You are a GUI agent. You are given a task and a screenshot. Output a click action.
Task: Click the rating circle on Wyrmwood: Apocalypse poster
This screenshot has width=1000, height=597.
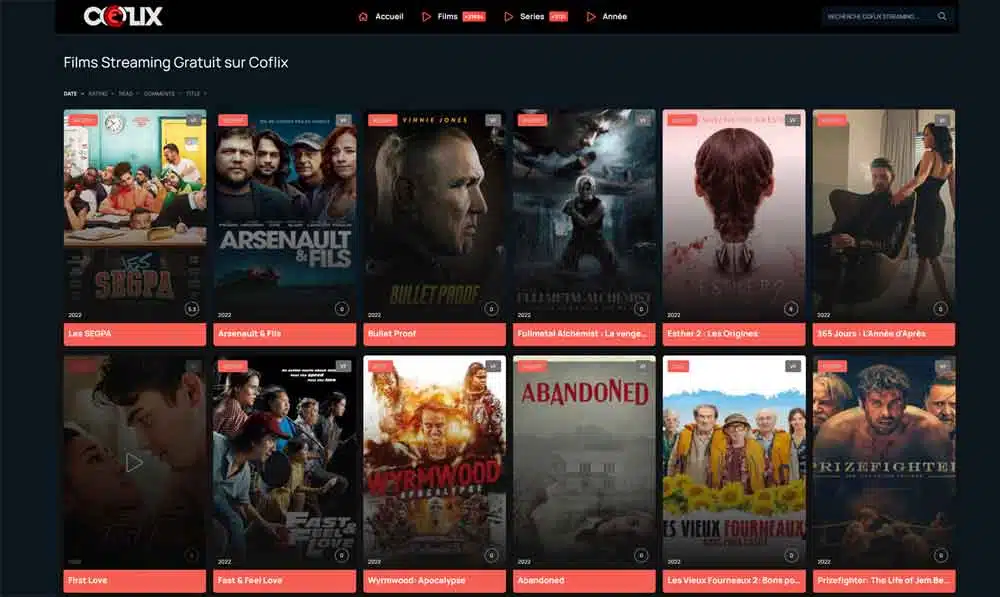[491, 556]
